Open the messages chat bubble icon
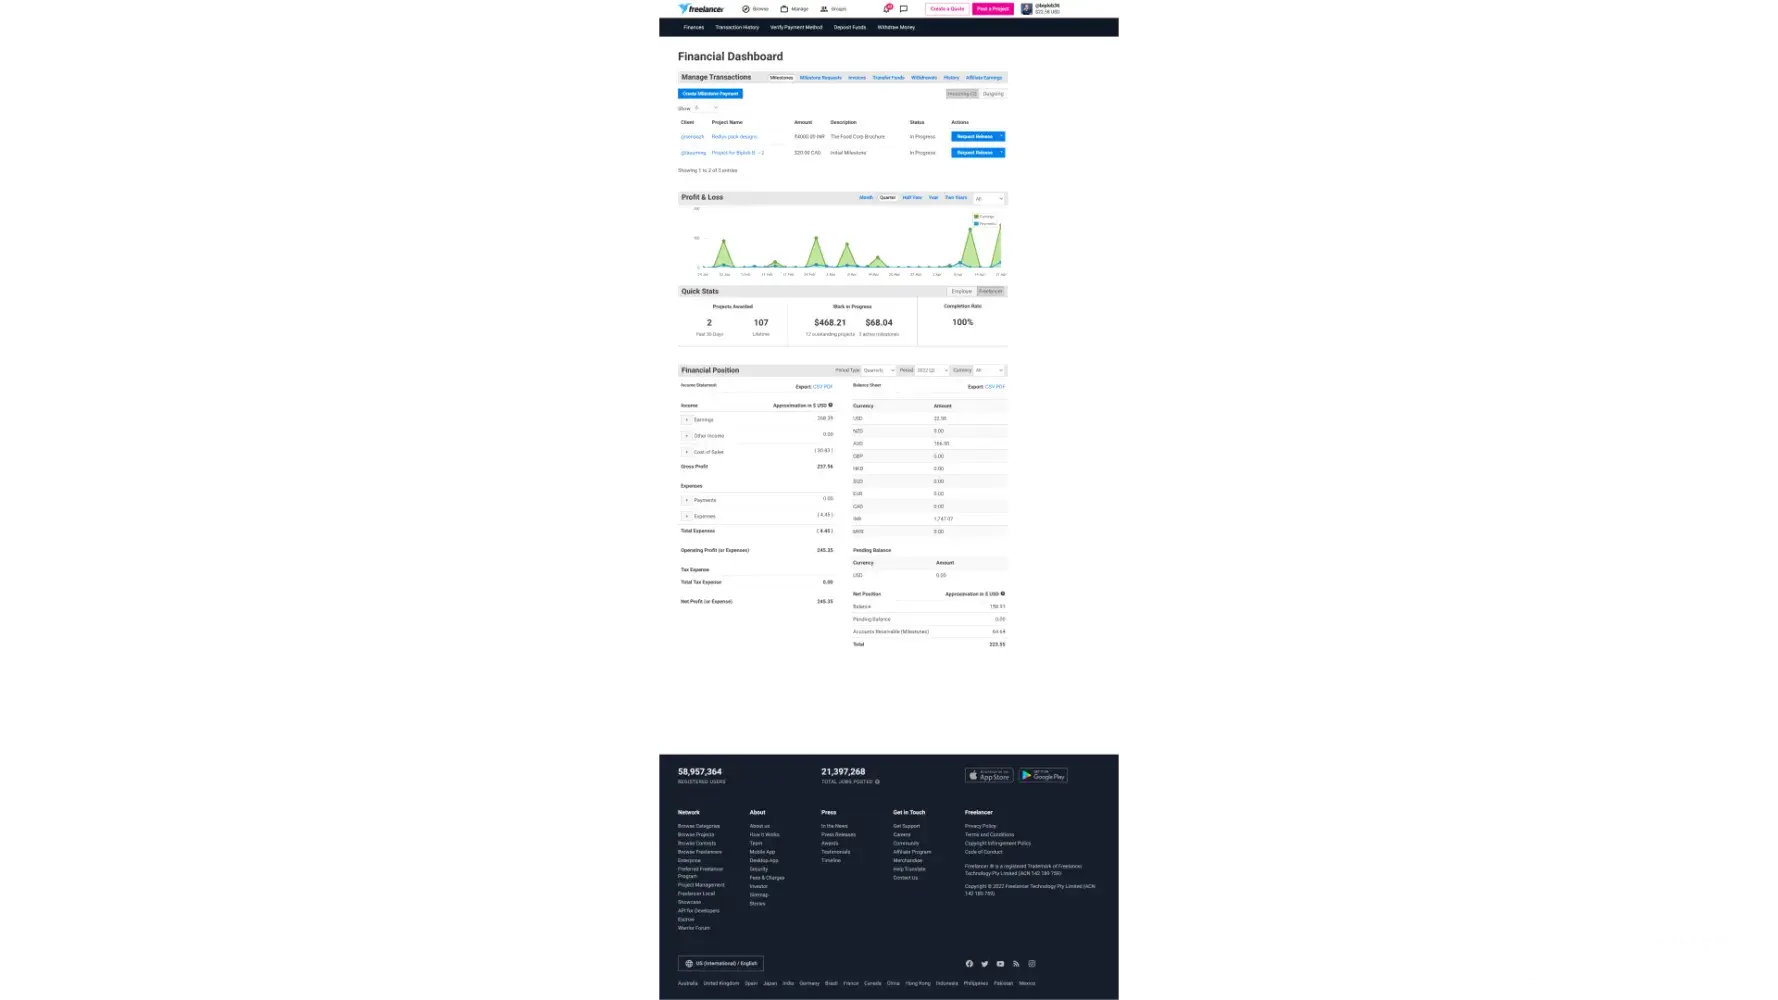 coord(904,9)
